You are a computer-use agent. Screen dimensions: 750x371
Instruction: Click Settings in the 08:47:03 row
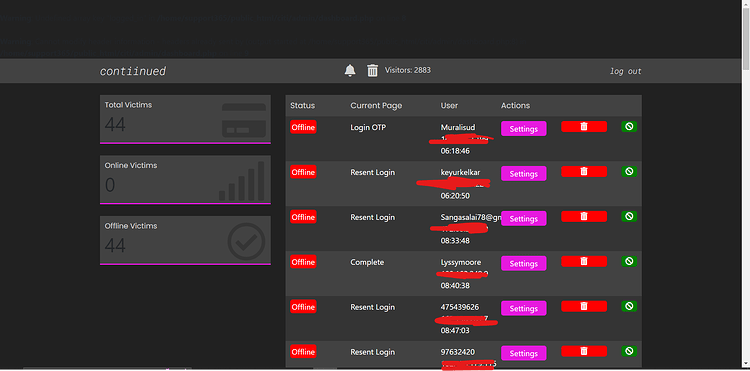click(x=524, y=308)
